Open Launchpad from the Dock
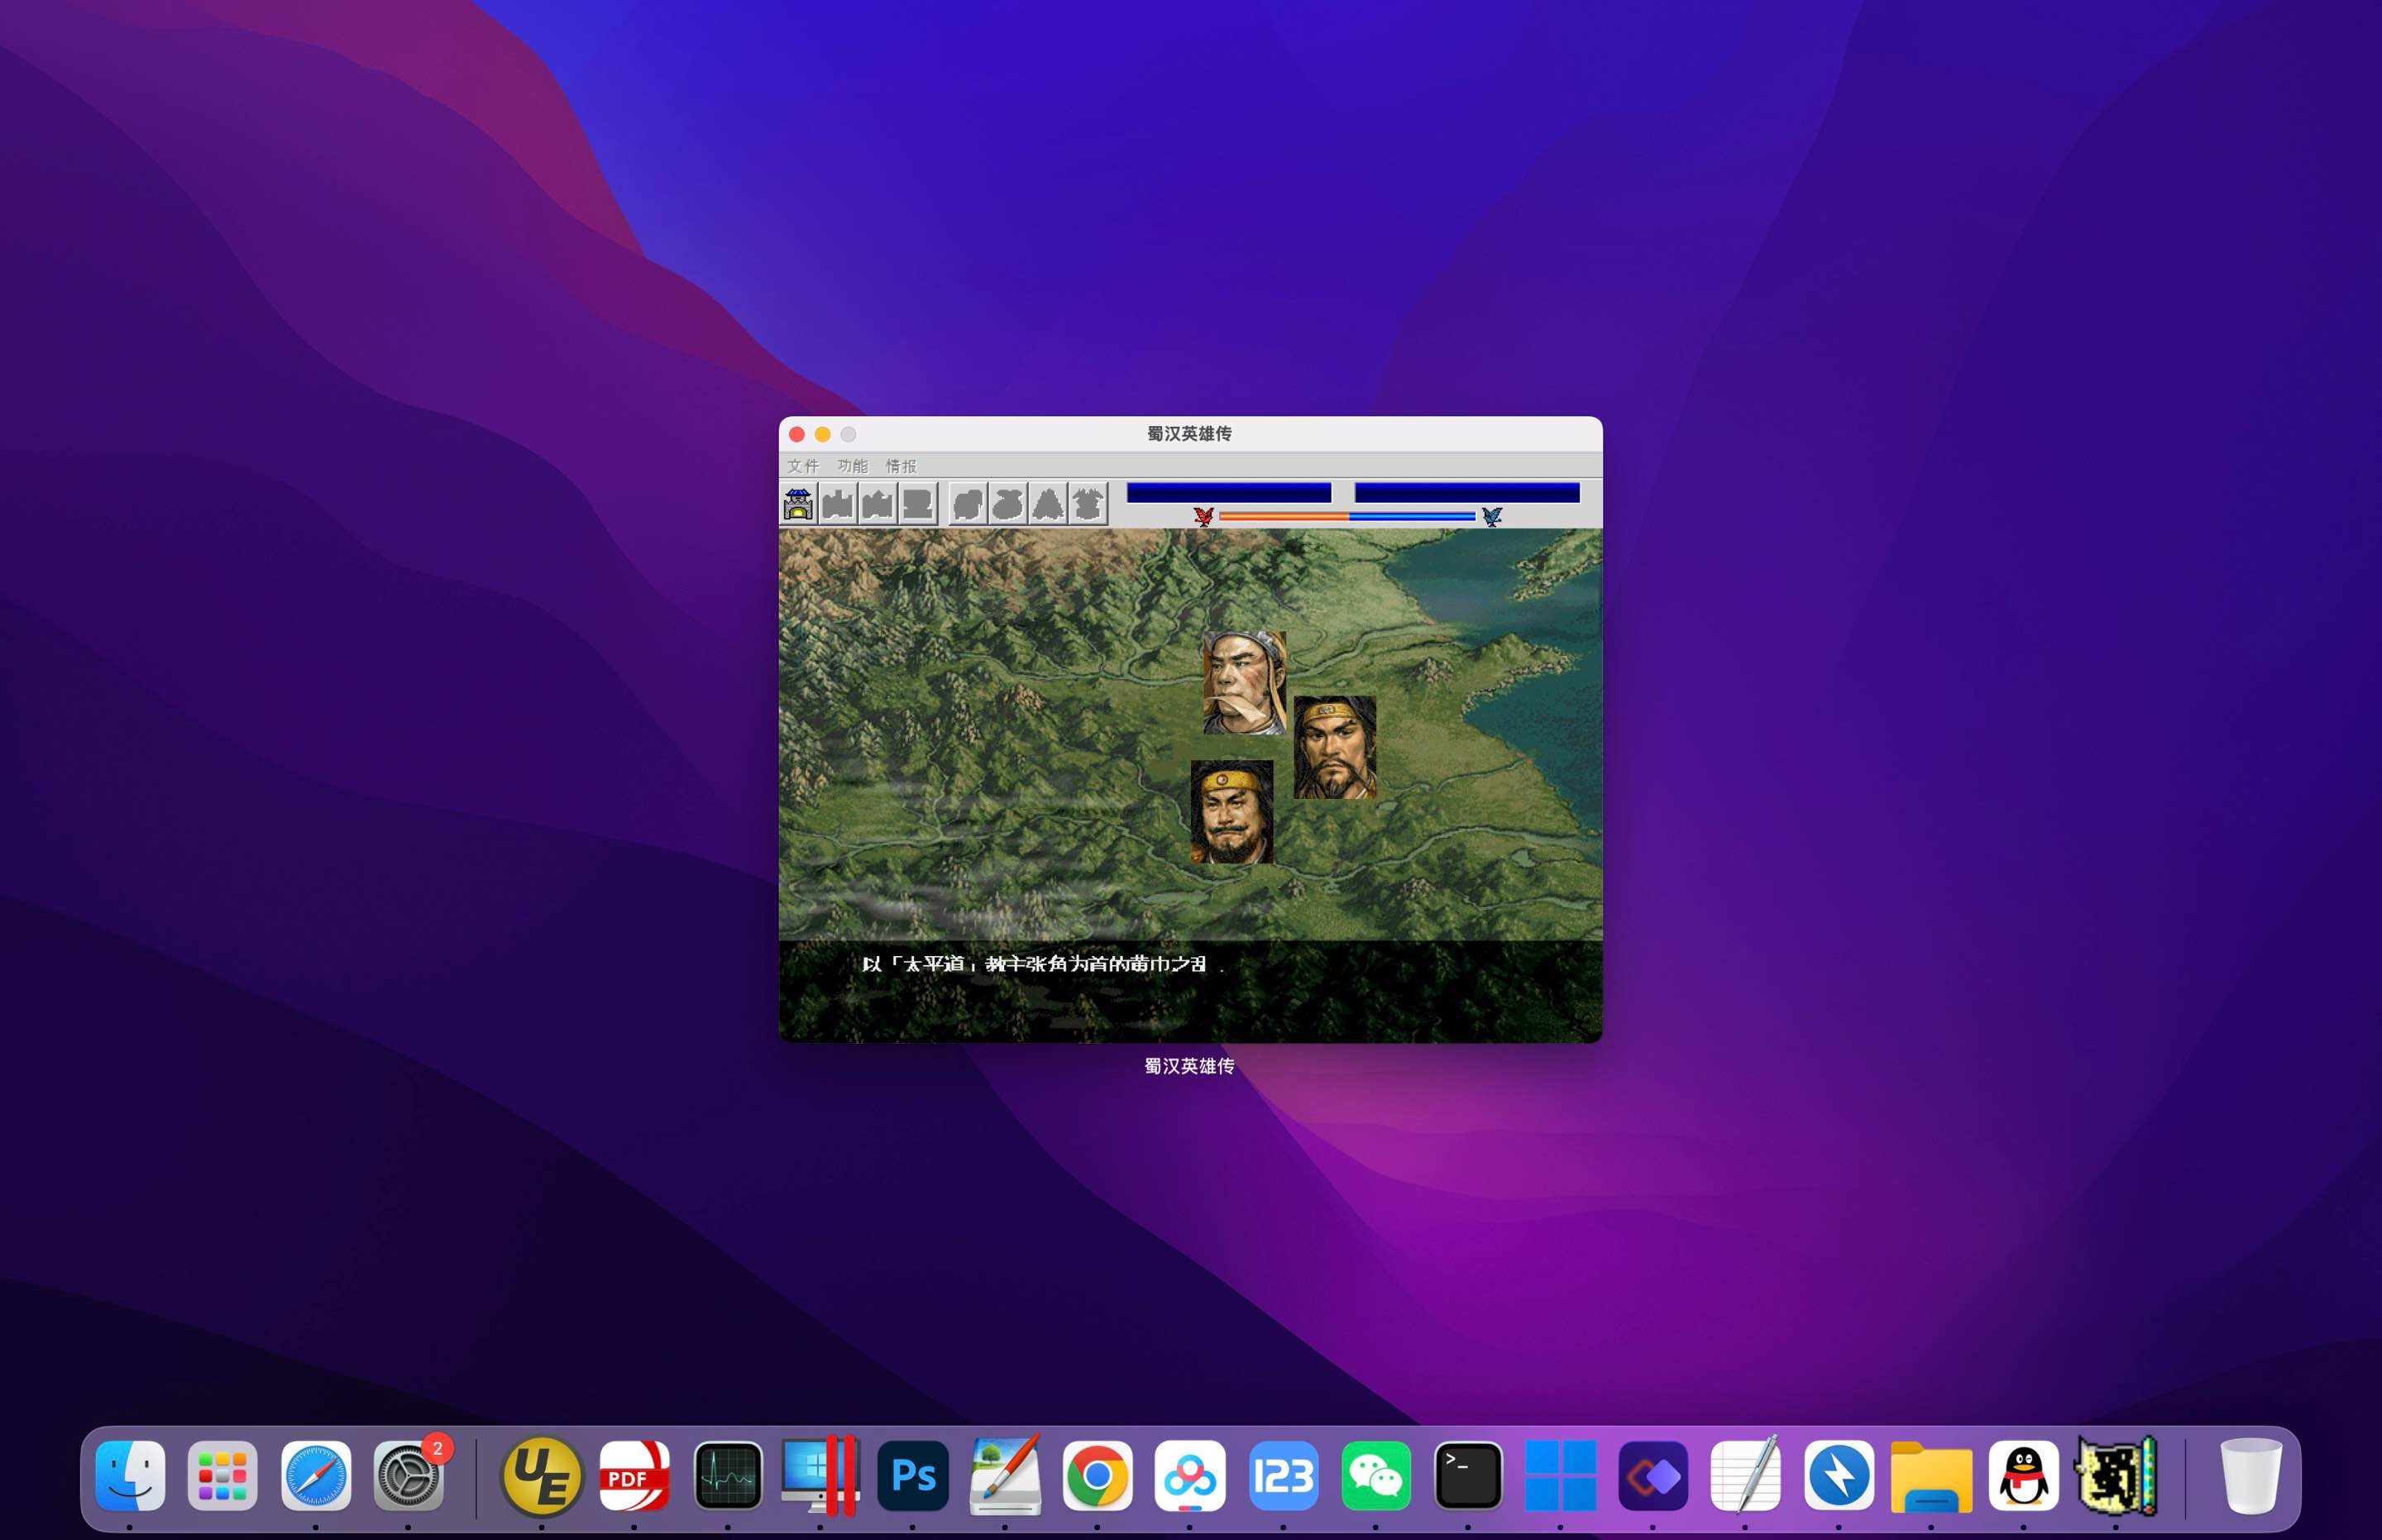Viewport: 2382px width, 1540px height. click(222, 1475)
